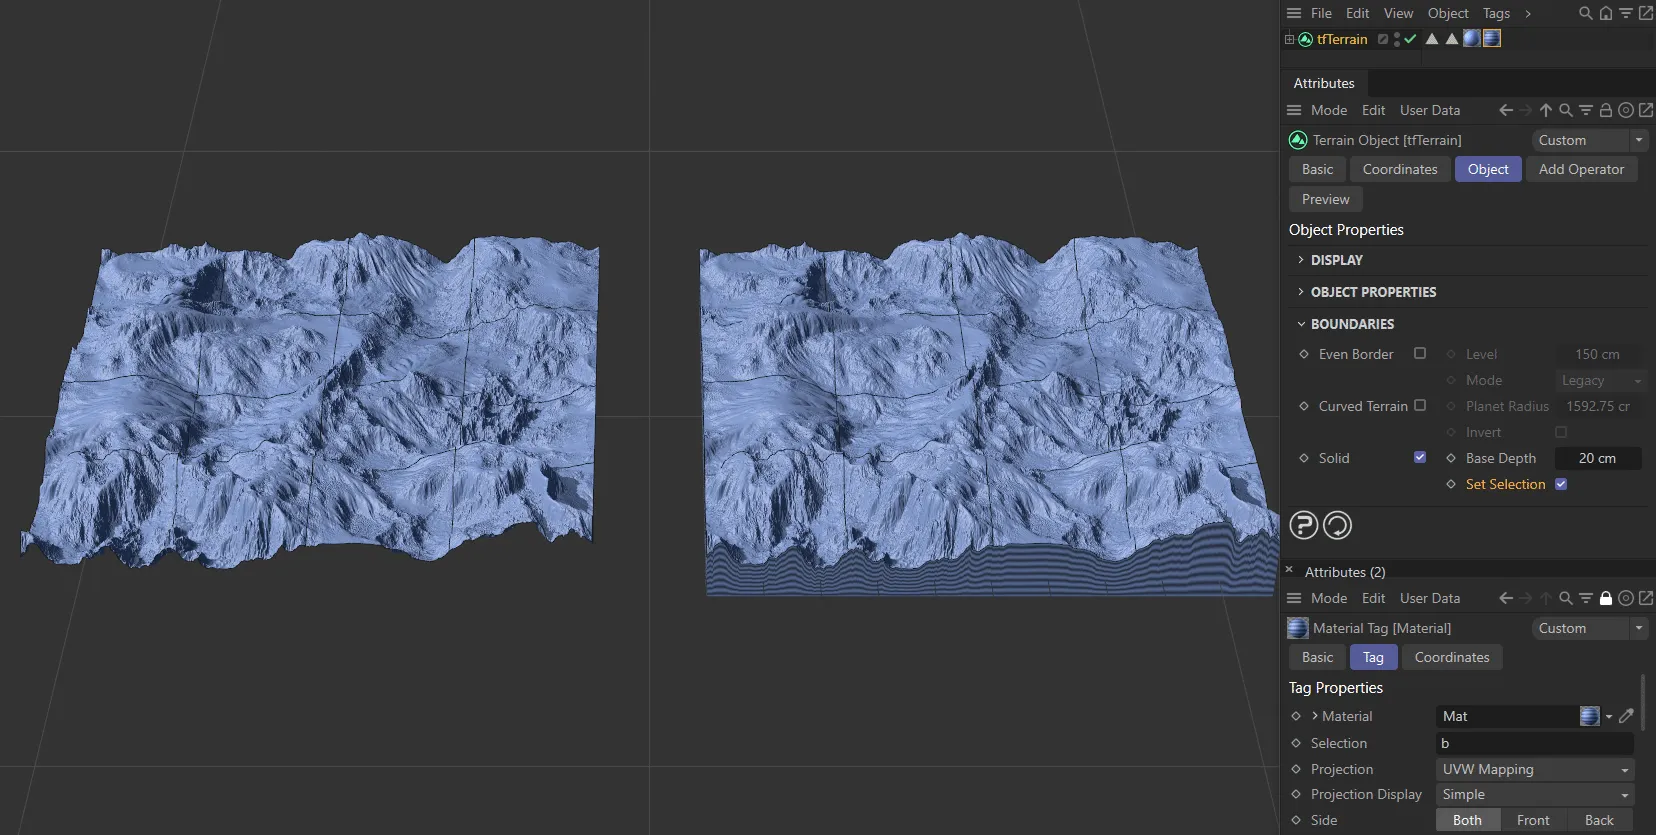
Task: Select the first polygon selection tag on tfTerrain
Action: [1432, 39]
